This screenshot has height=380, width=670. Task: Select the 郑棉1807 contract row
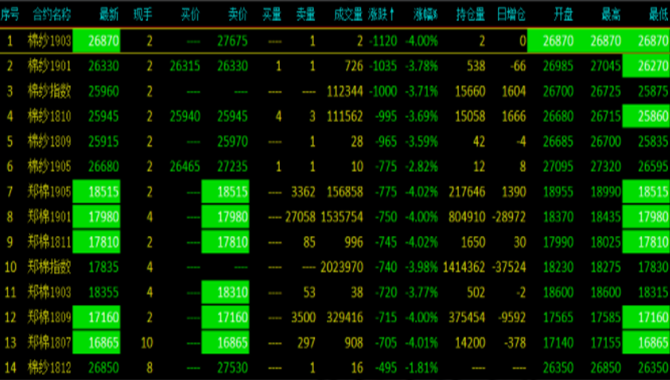coord(335,342)
